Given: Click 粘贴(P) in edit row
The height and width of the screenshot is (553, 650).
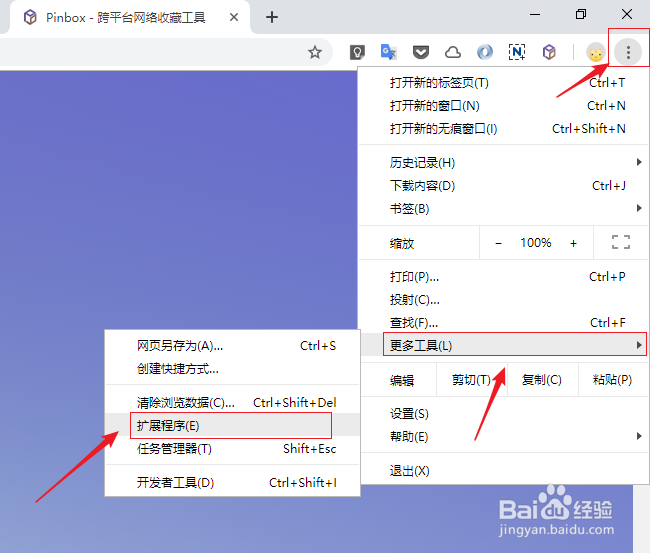Looking at the screenshot, I should coord(612,379).
